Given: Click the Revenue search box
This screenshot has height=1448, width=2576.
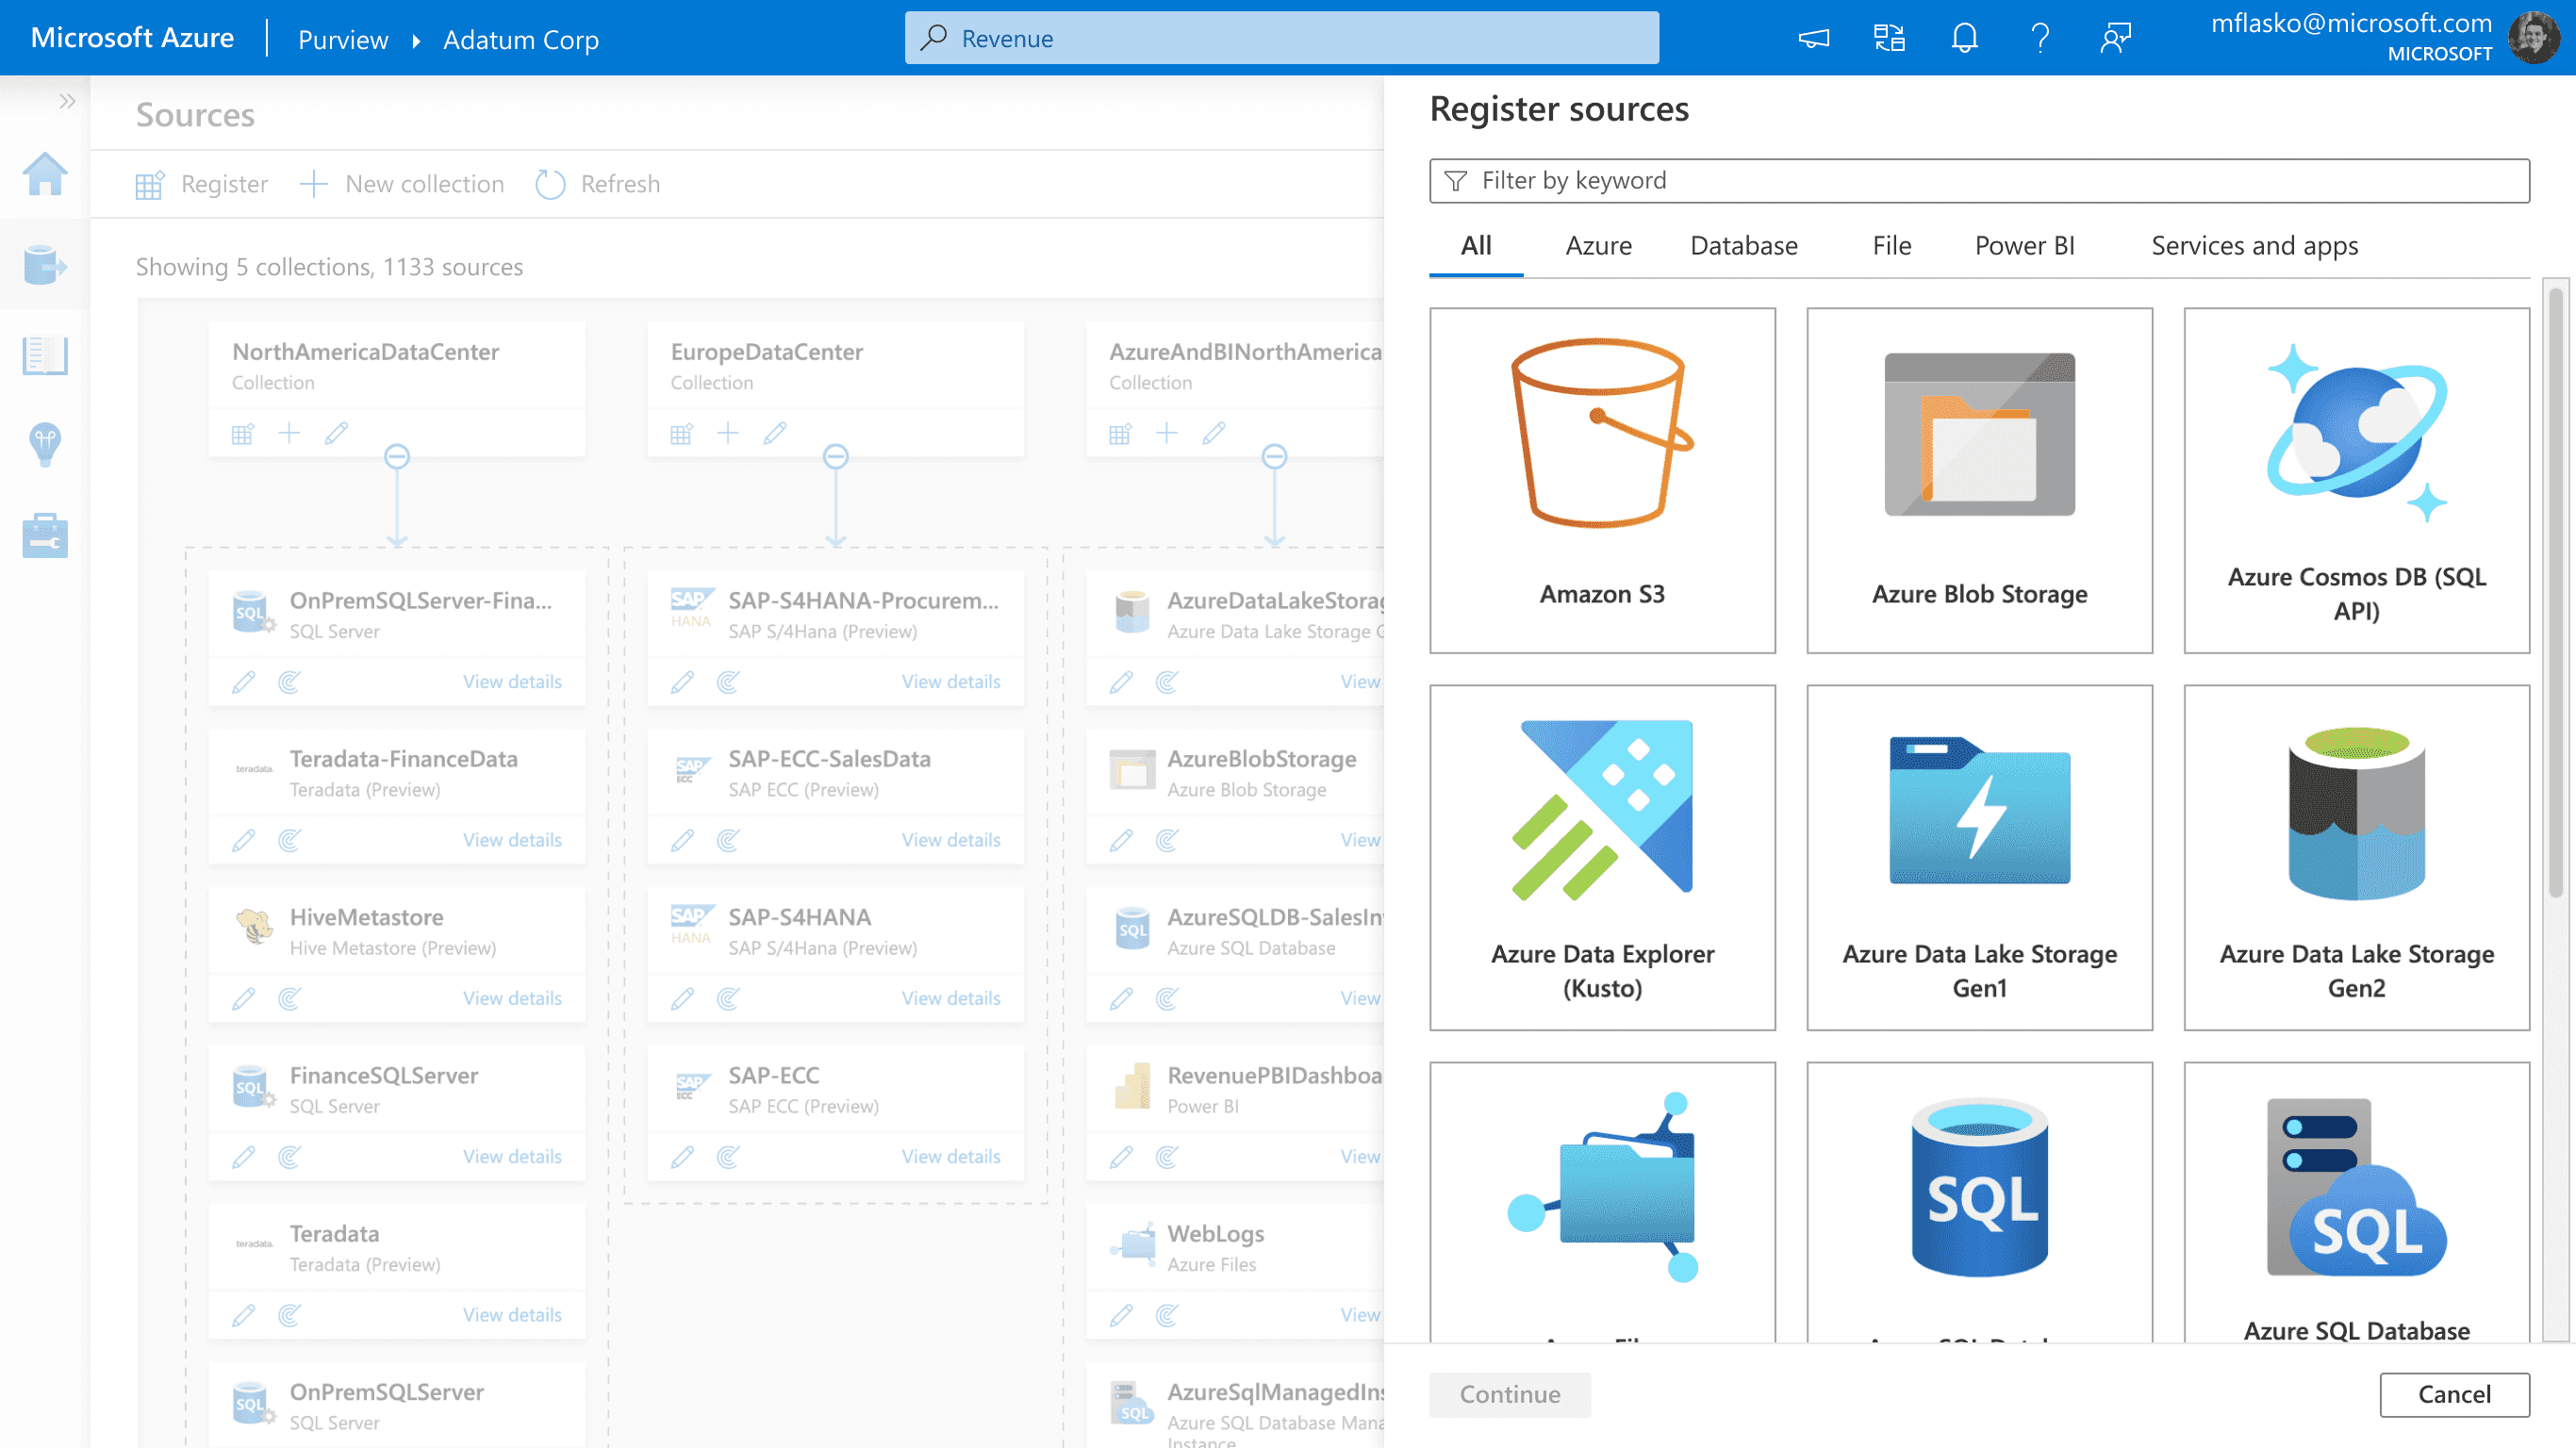Looking at the screenshot, I should coord(1281,38).
